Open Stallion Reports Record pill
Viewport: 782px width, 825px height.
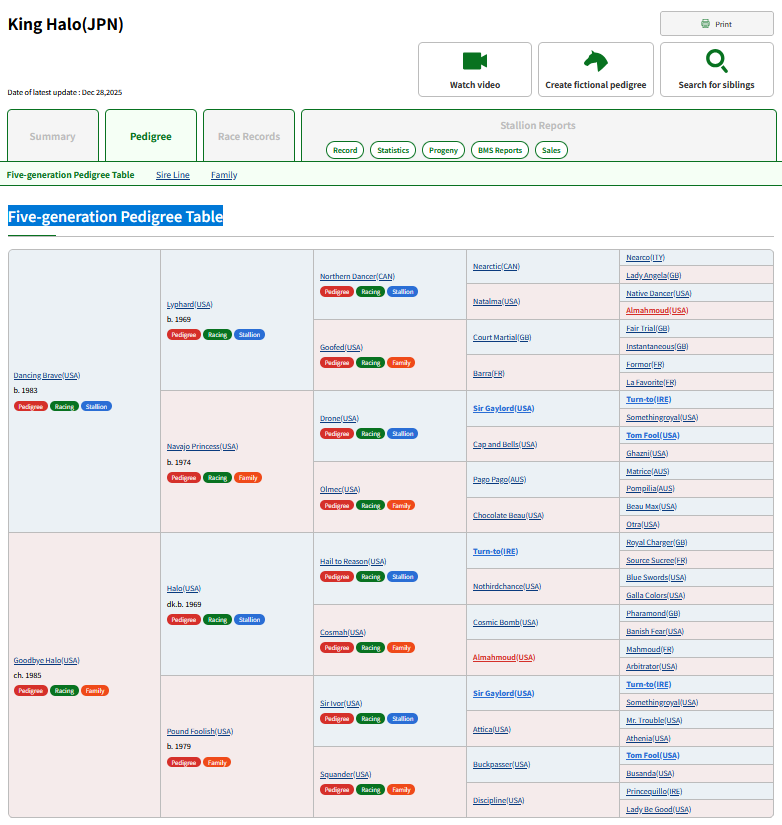tap(345, 150)
